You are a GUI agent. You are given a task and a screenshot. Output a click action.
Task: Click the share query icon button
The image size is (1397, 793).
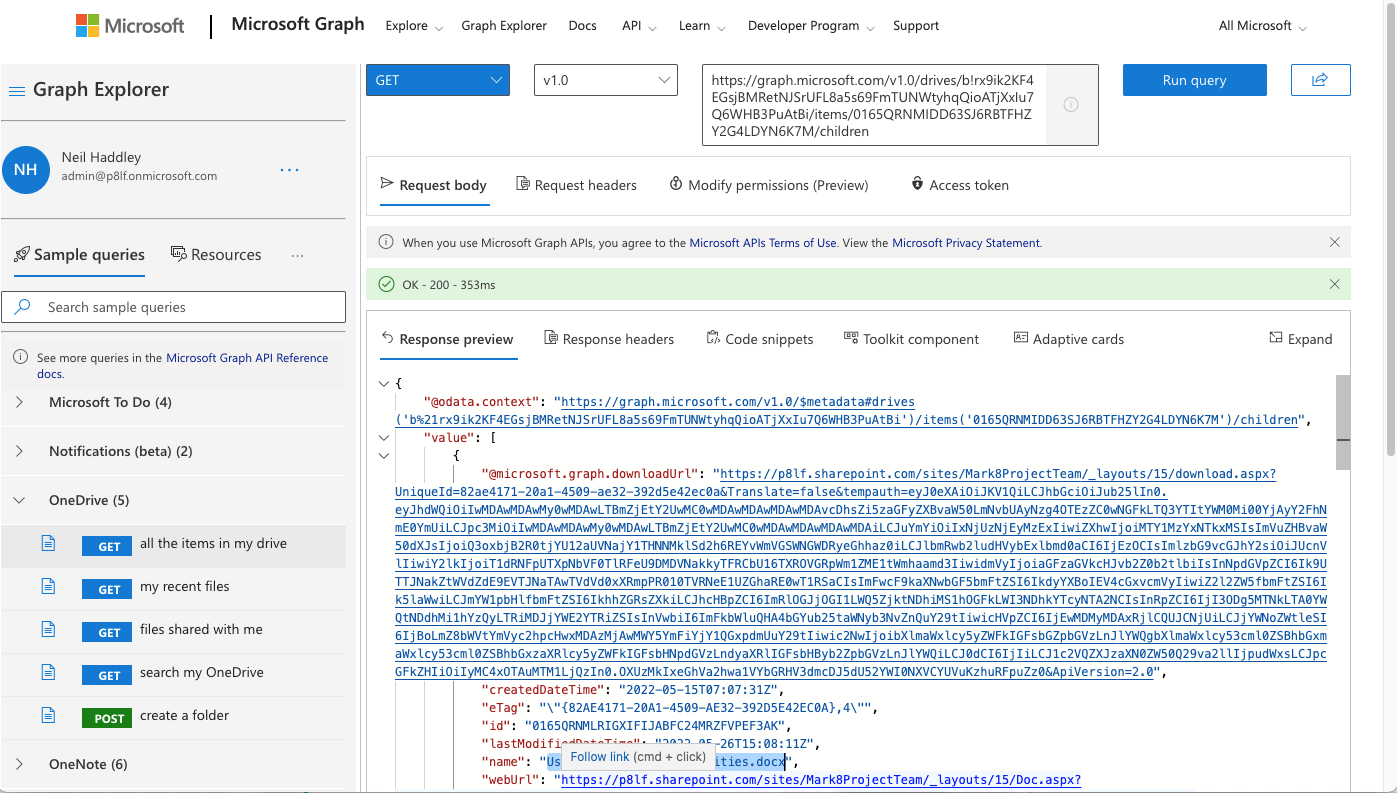click(1320, 80)
